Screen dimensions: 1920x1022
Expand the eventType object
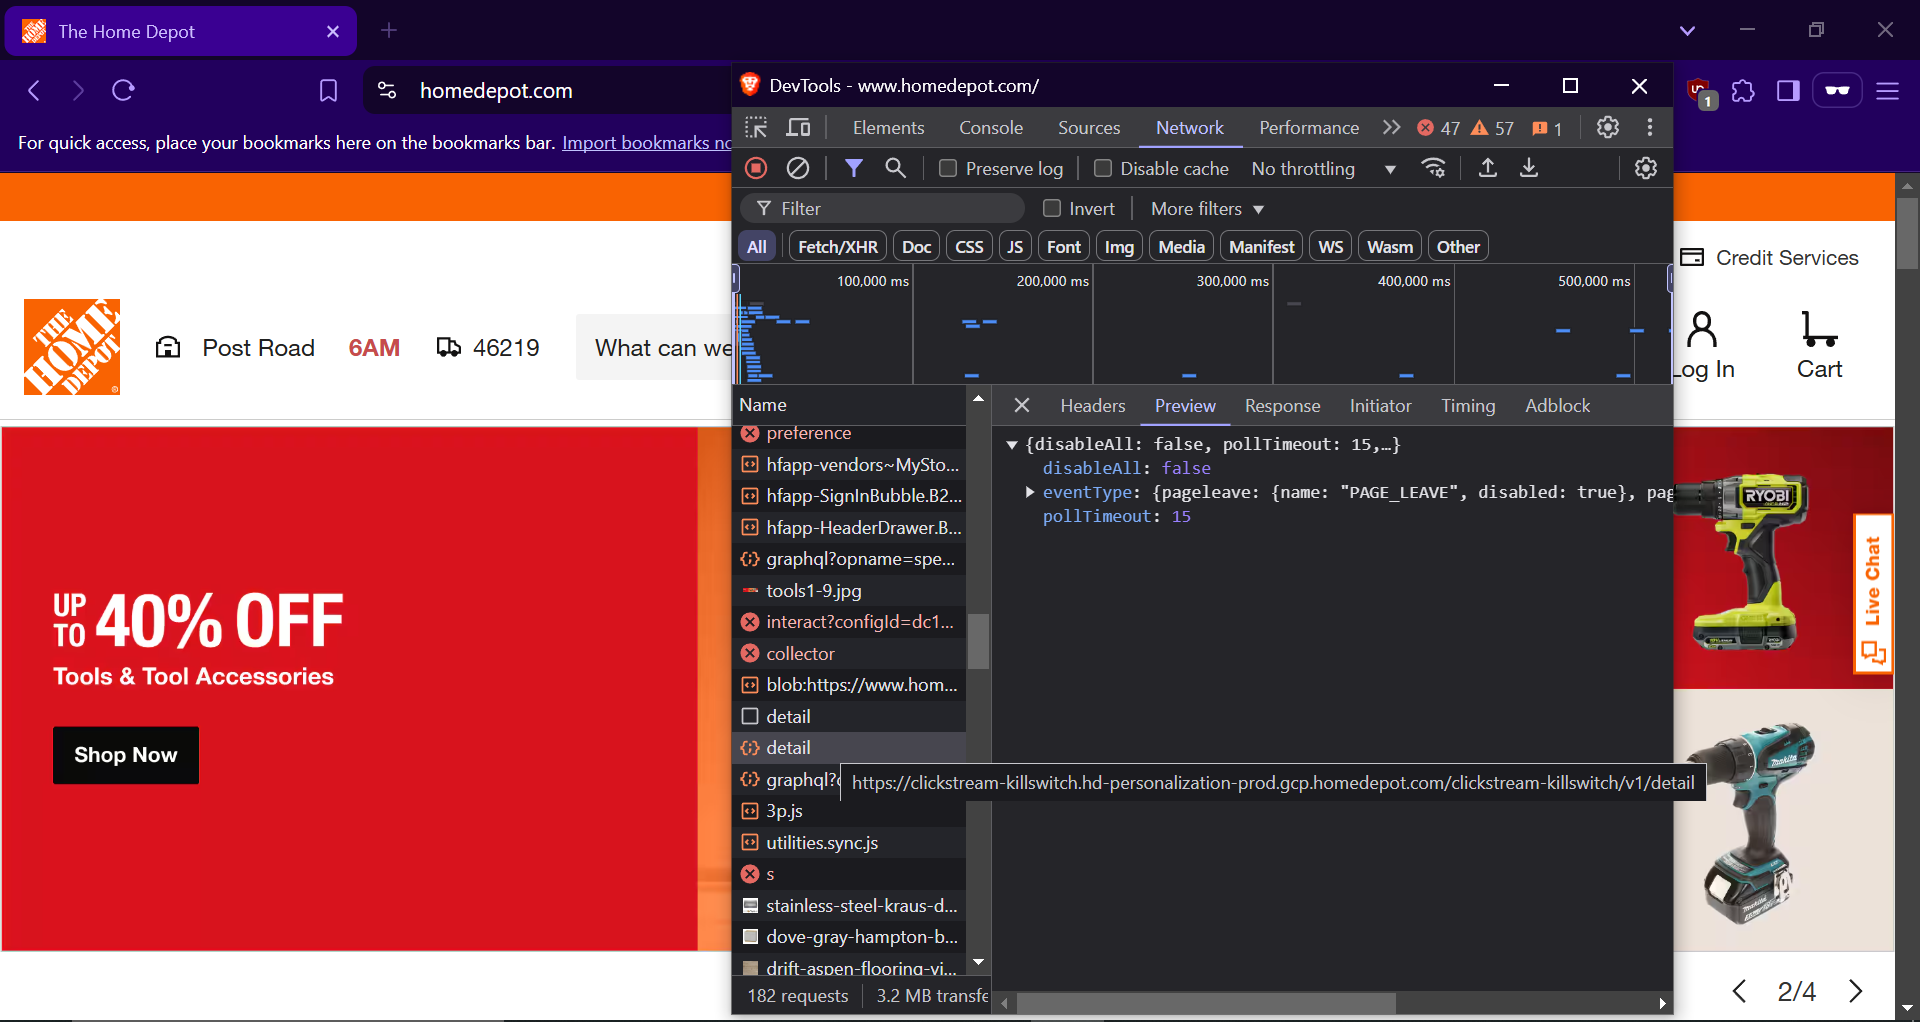pos(1029,492)
